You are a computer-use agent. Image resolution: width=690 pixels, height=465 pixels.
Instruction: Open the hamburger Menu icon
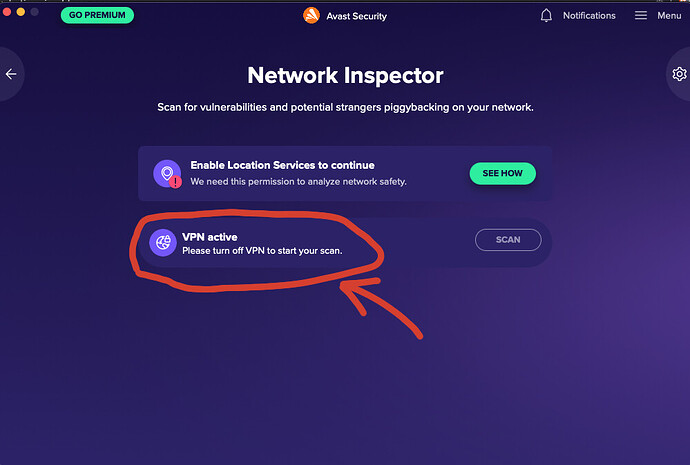(641, 15)
